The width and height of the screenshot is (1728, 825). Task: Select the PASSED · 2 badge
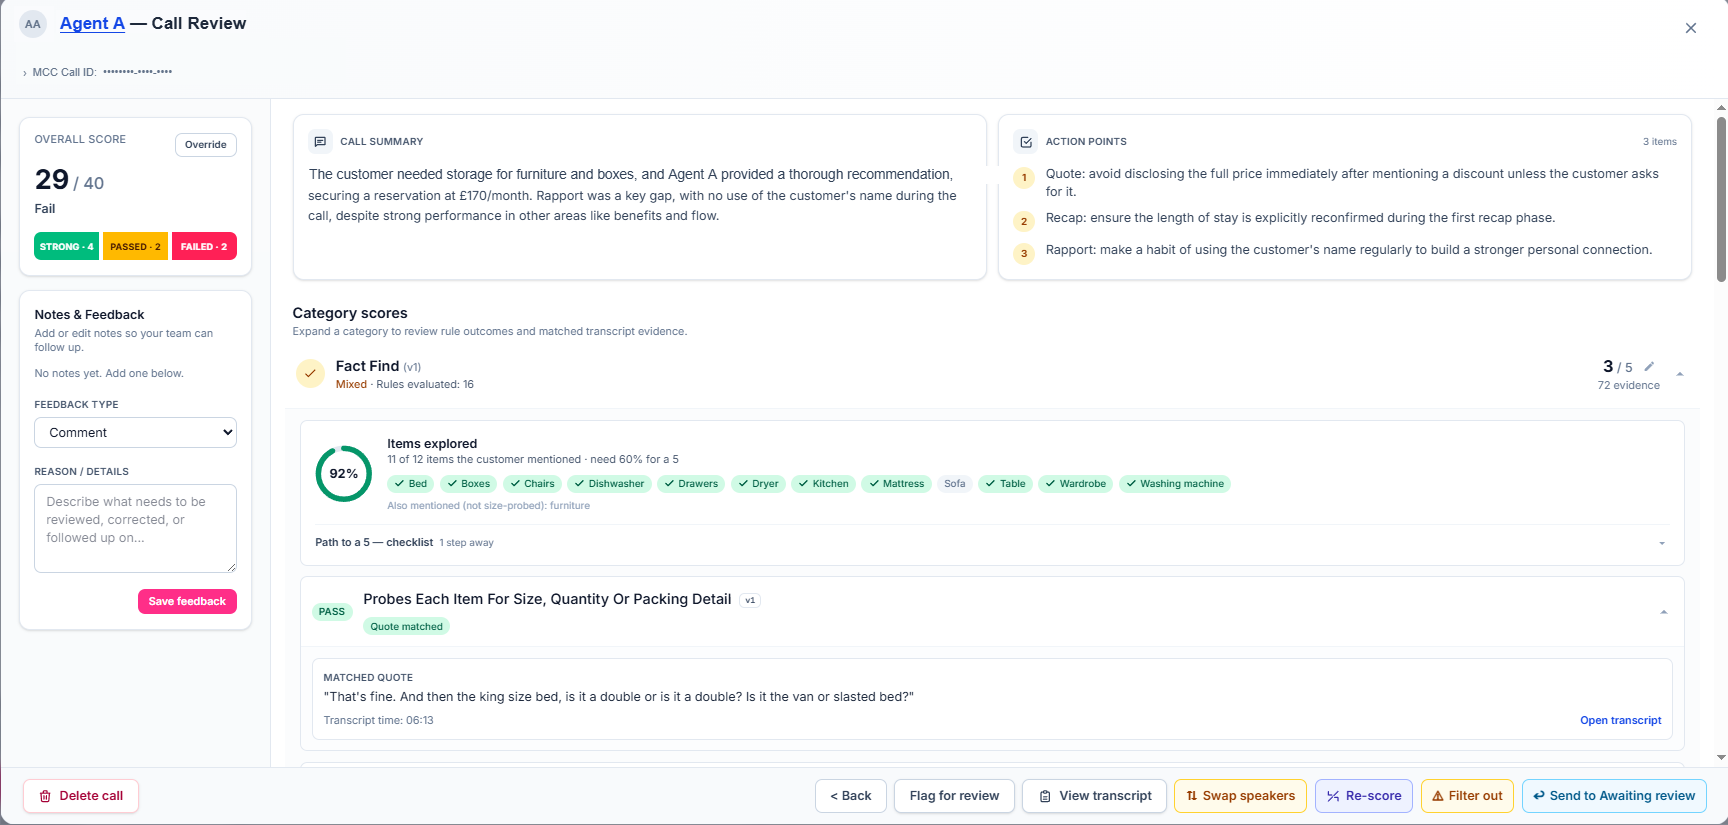click(x=135, y=246)
